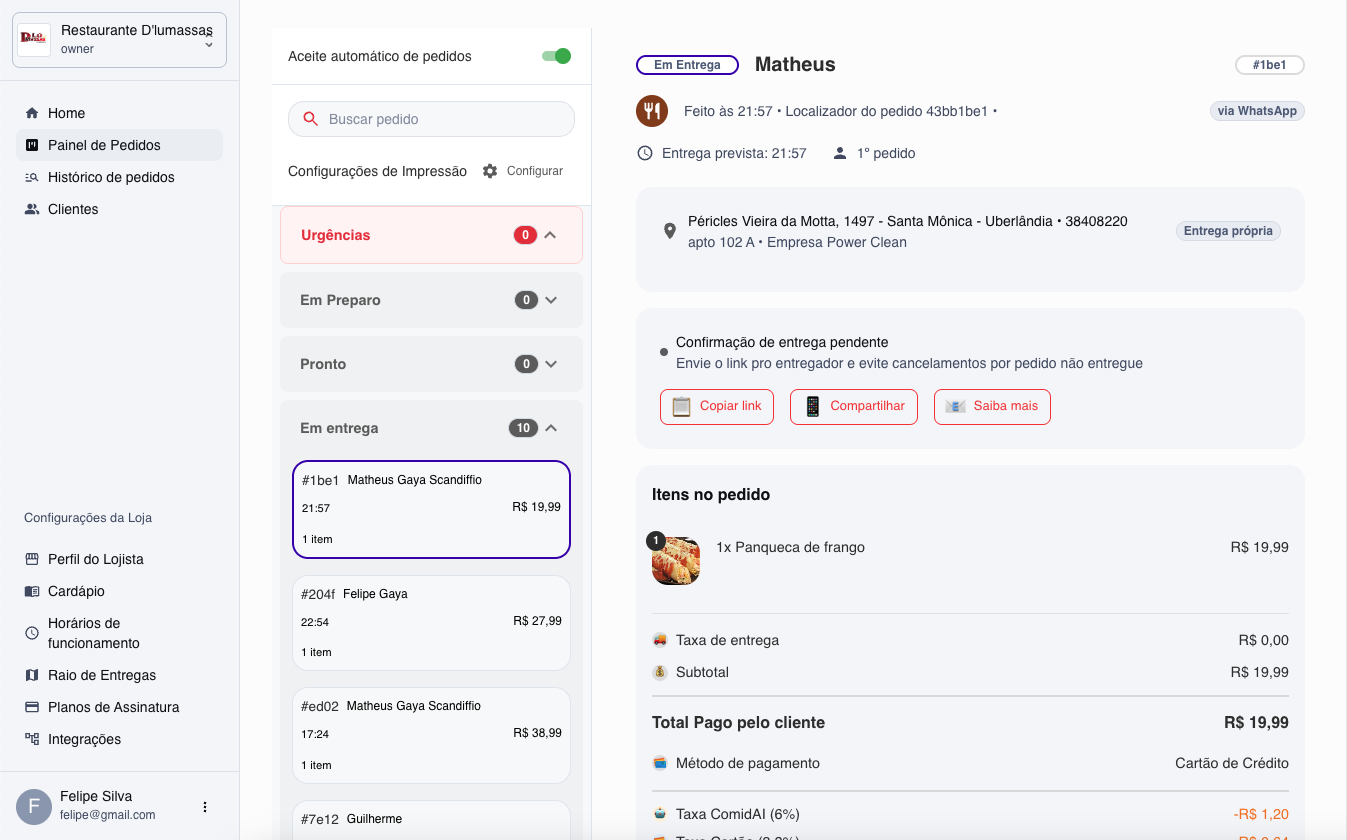Select the Cardápio menu icon
The height and width of the screenshot is (840, 1347).
33,591
